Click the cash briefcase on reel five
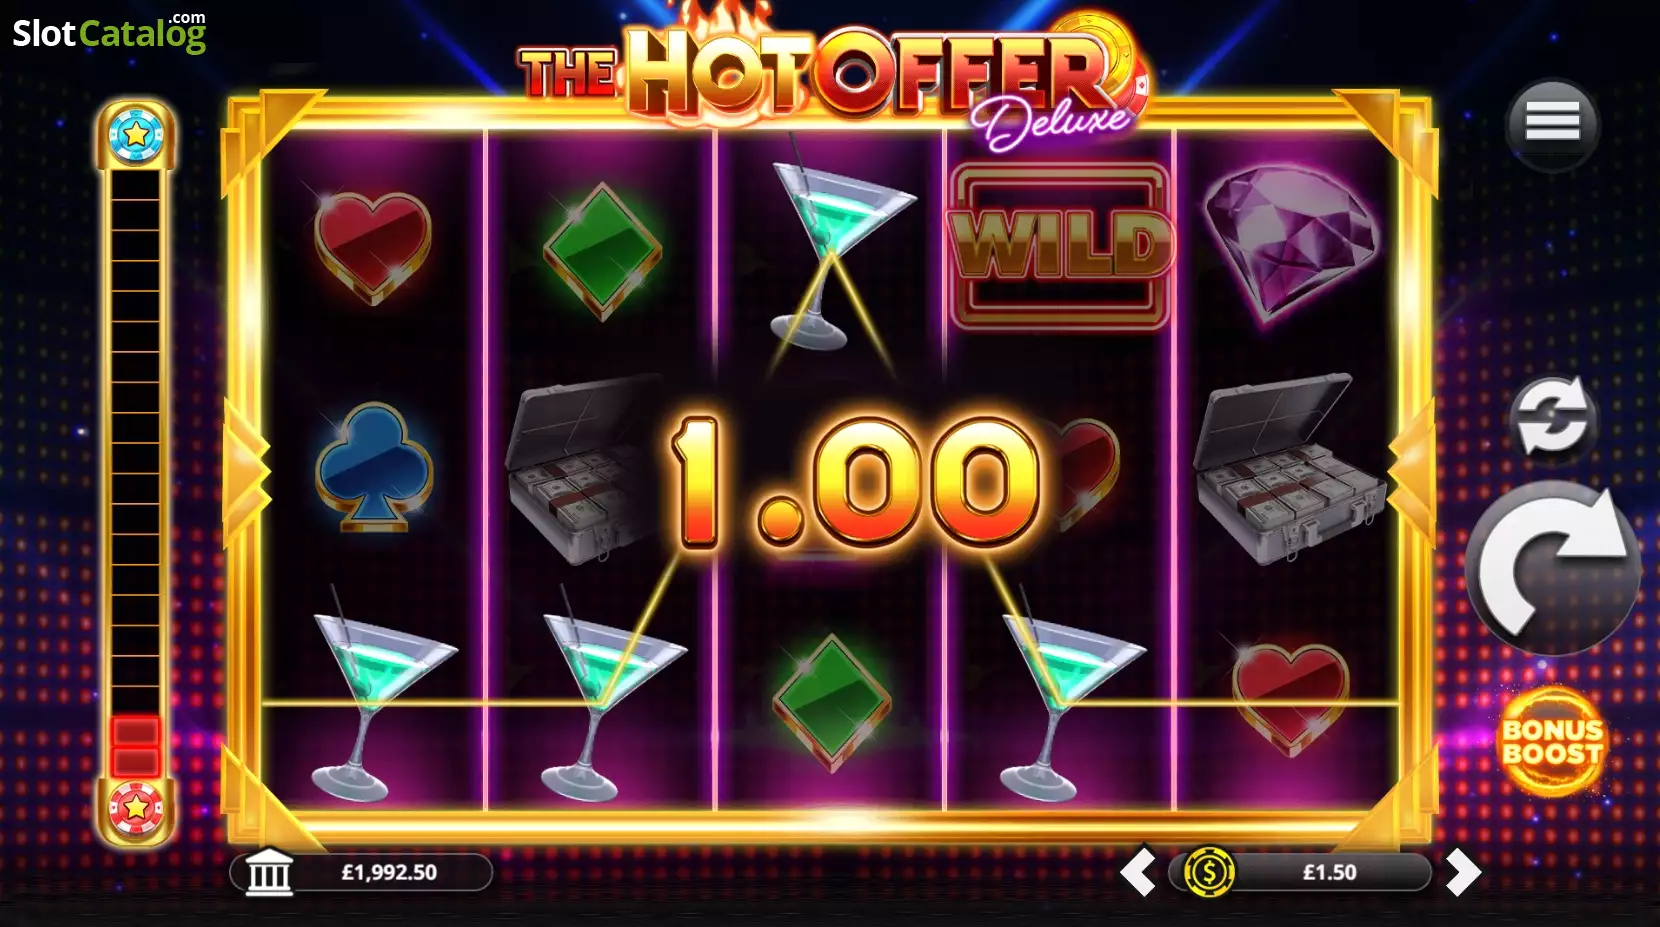This screenshot has height=927, width=1660. (x=1290, y=470)
